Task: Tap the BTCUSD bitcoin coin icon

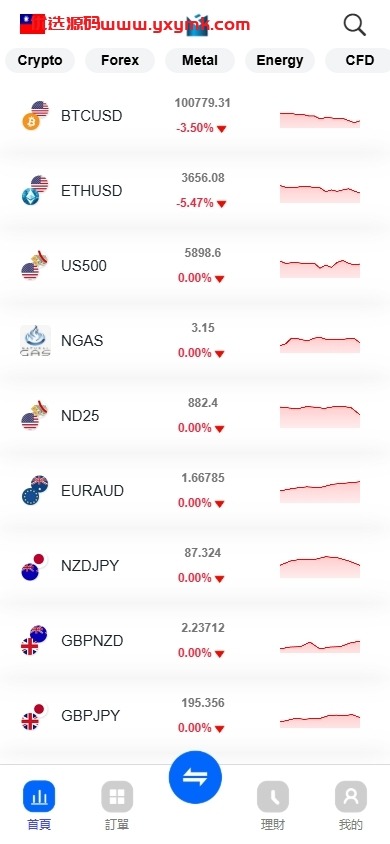Action: click(31, 122)
